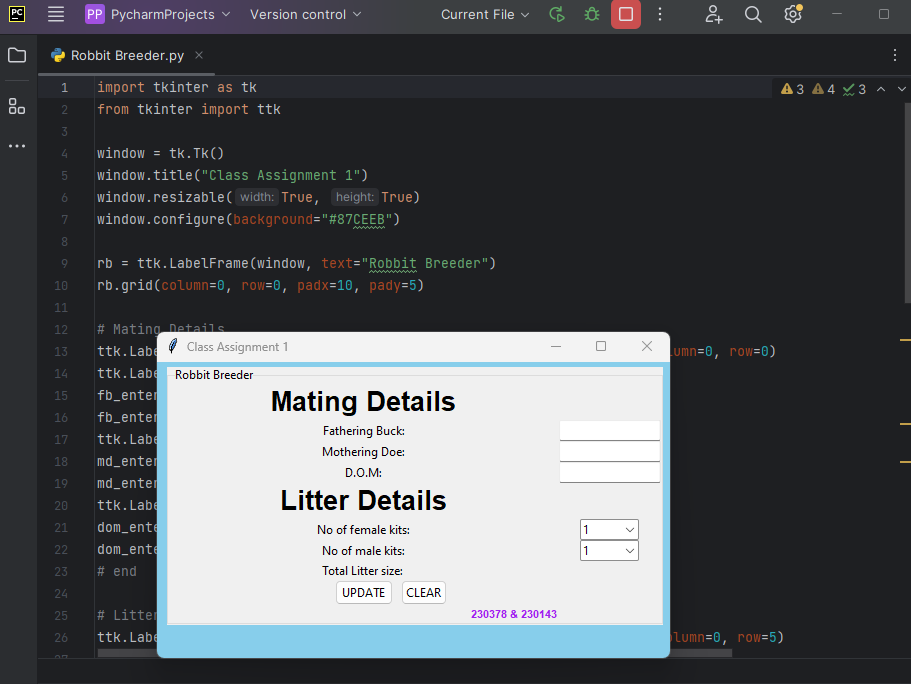This screenshot has width=911, height=684.
Task: Close the Robbit Breeder.py tab
Action: (x=199, y=55)
